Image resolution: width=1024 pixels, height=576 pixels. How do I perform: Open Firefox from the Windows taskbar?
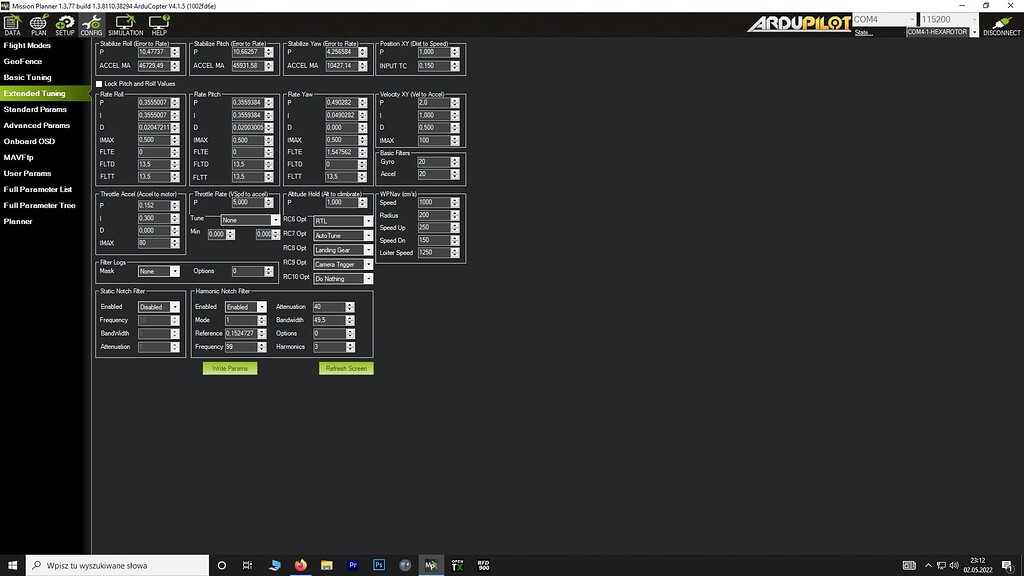tap(301, 564)
